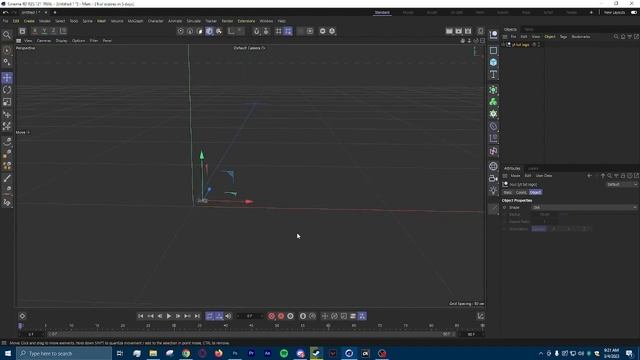
Task: Open viewport hamburger menu
Action: coord(19,41)
